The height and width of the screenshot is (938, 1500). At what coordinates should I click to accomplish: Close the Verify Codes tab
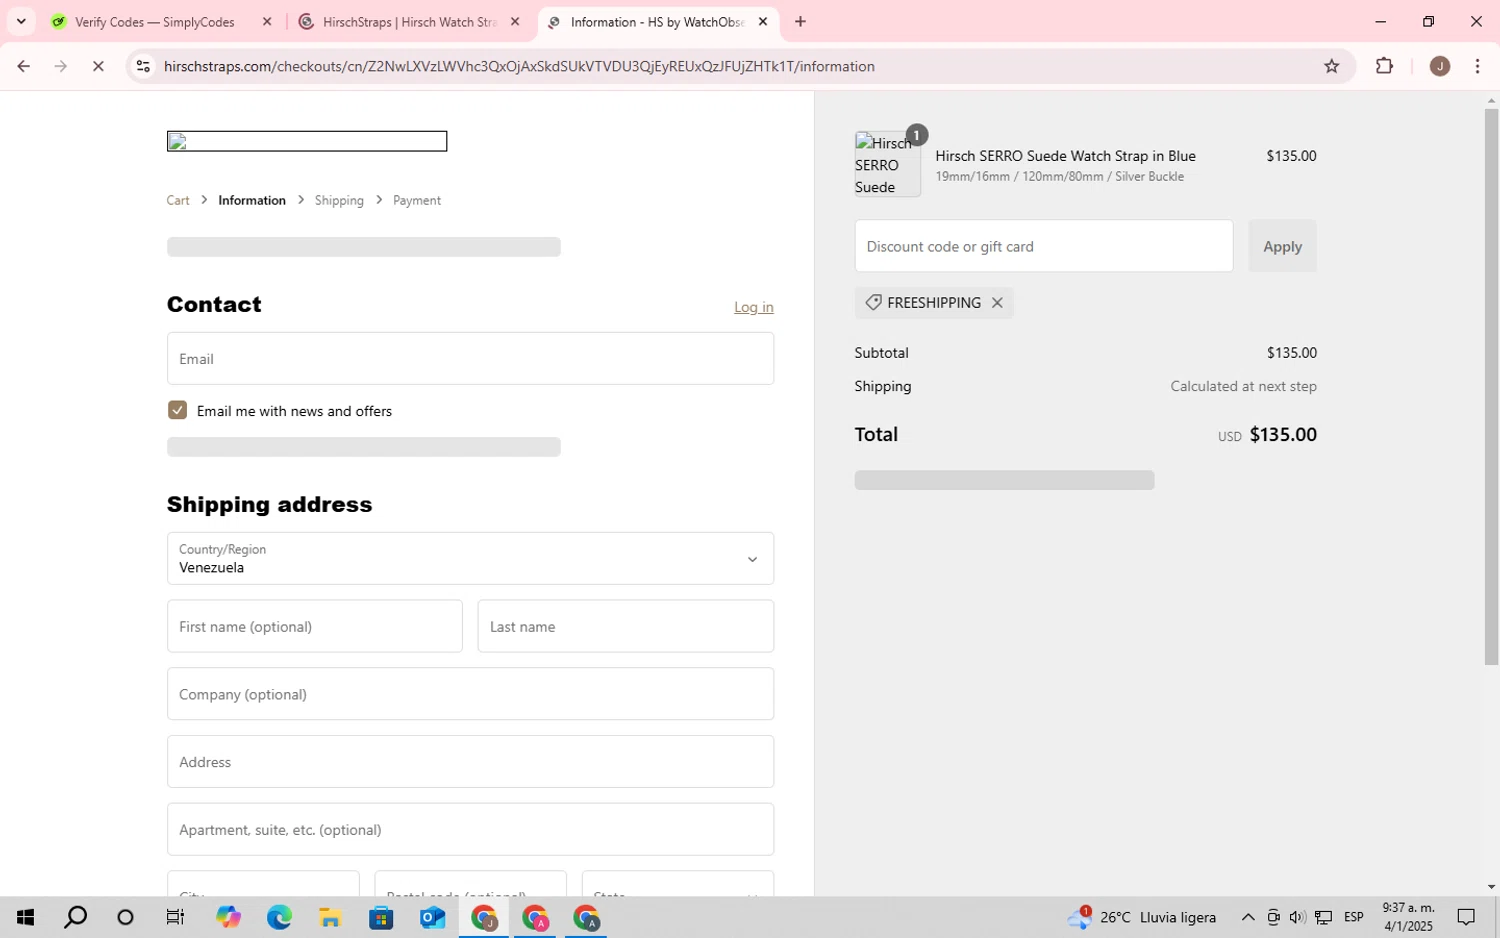coord(267,21)
